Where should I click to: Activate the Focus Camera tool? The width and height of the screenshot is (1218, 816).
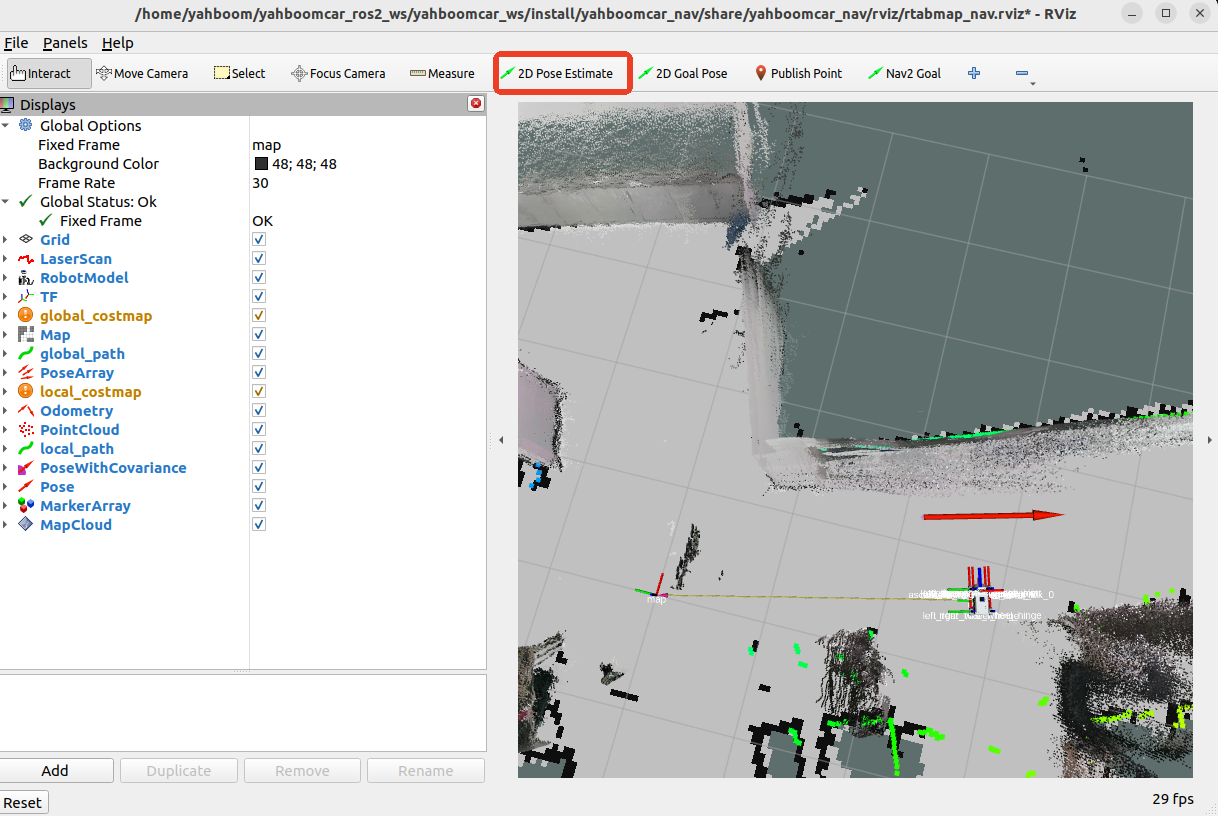point(338,73)
